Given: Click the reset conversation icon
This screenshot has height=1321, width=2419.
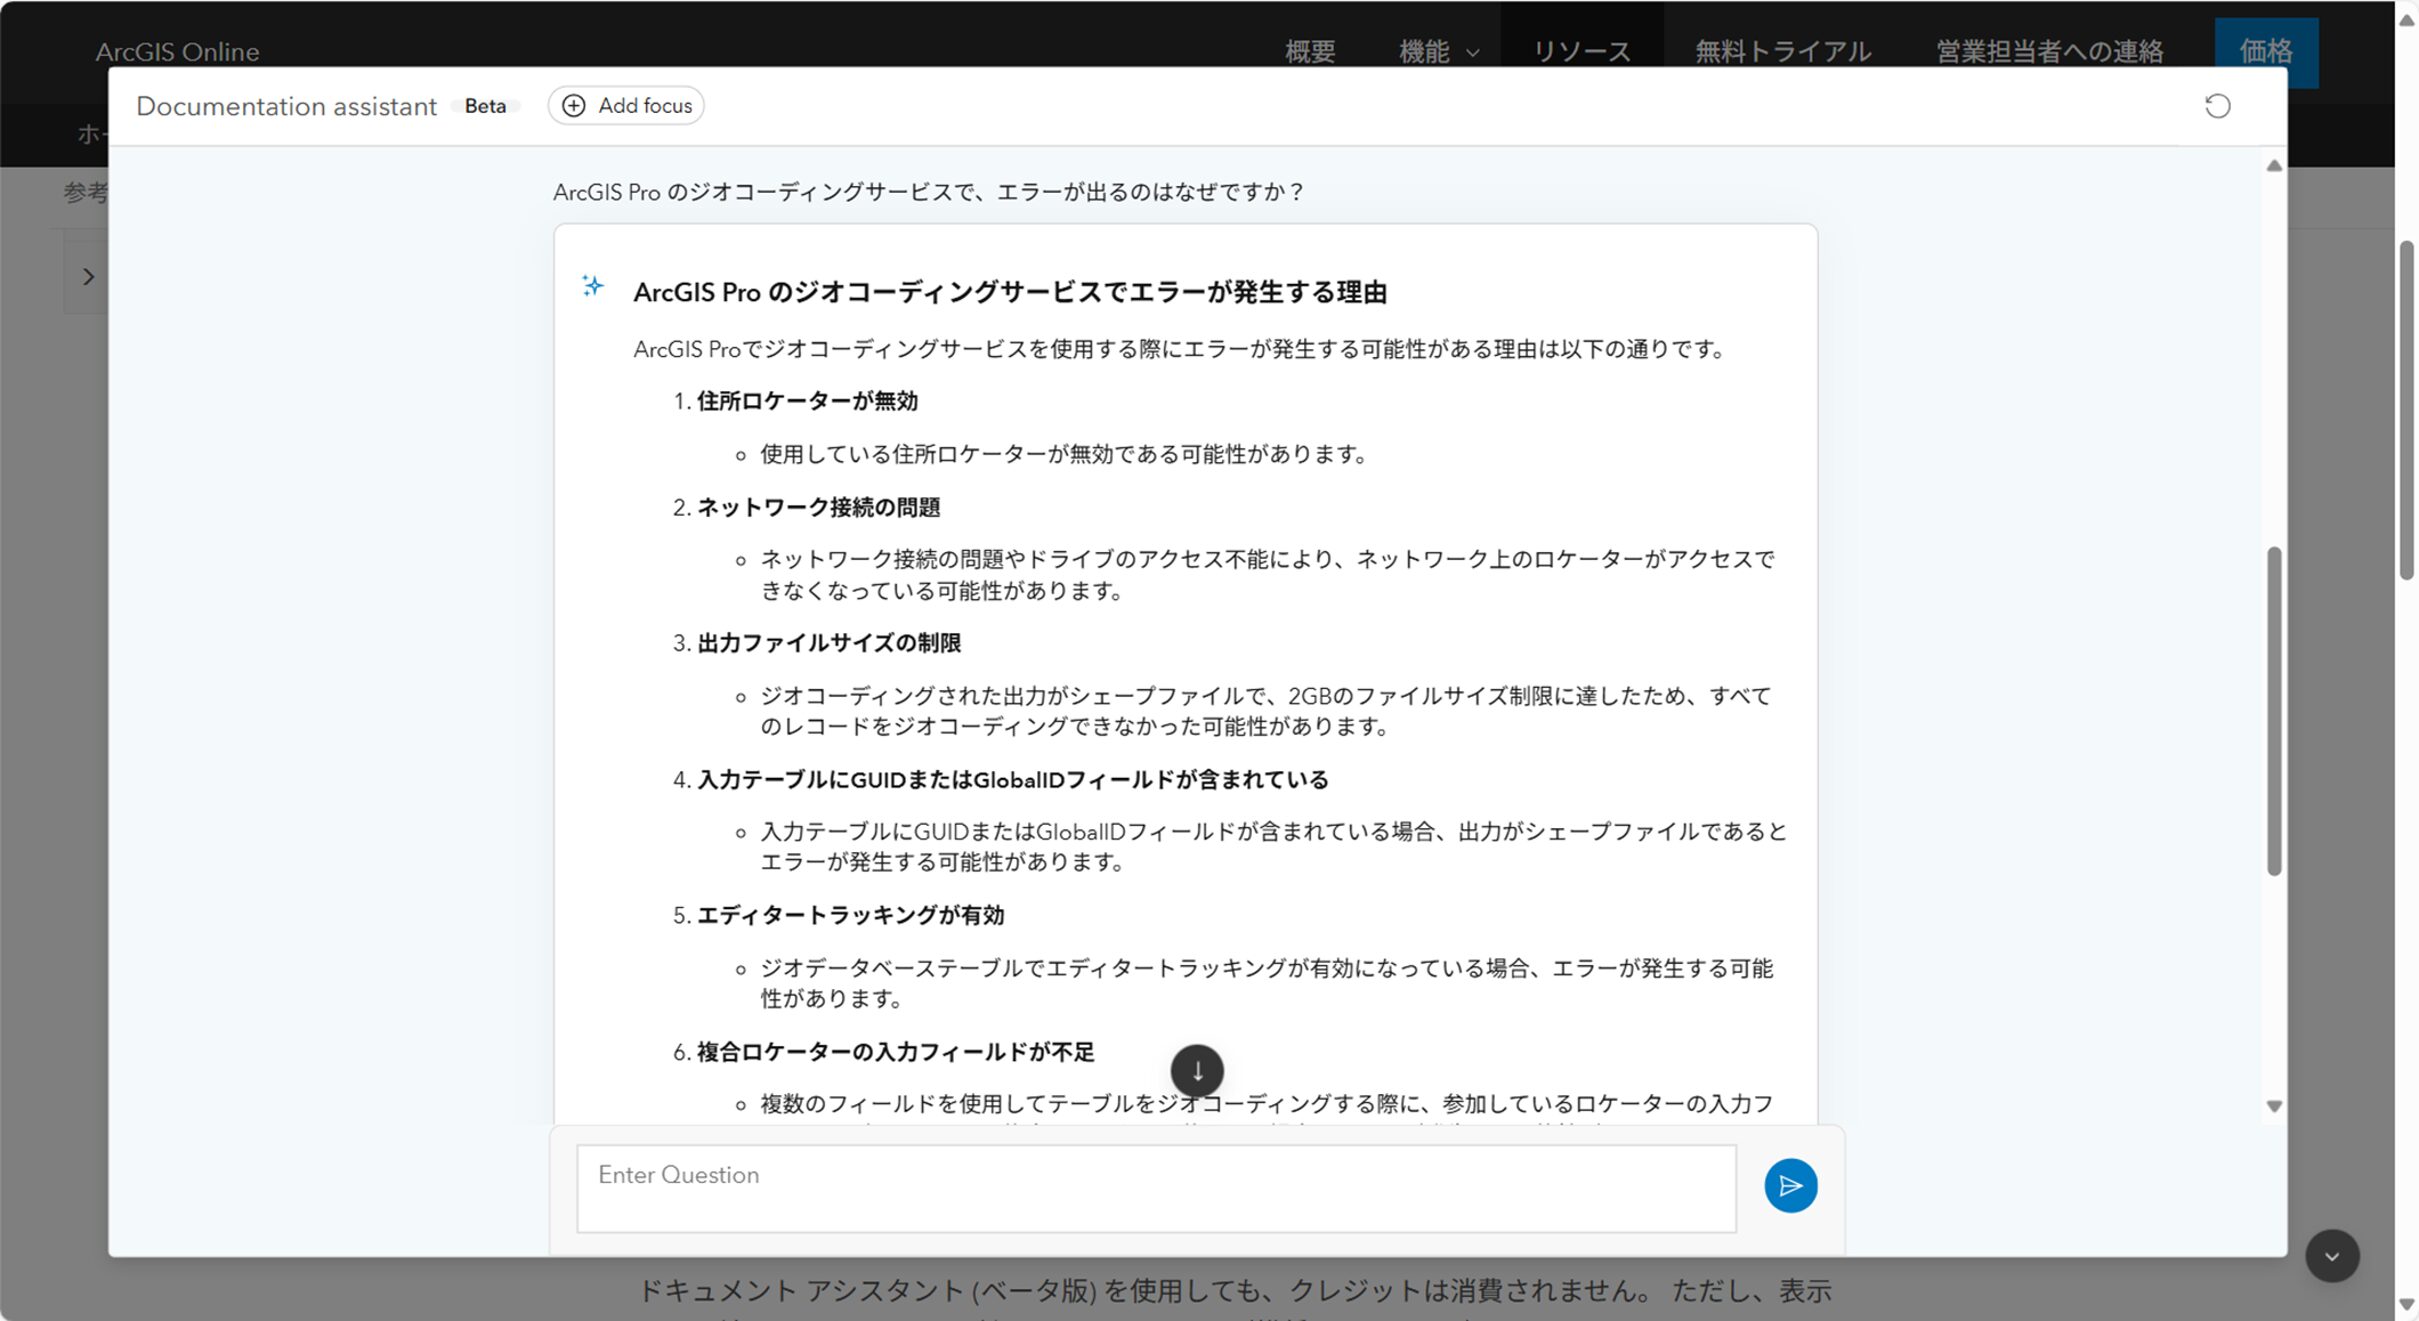Looking at the screenshot, I should pyautogui.click(x=2217, y=106).
